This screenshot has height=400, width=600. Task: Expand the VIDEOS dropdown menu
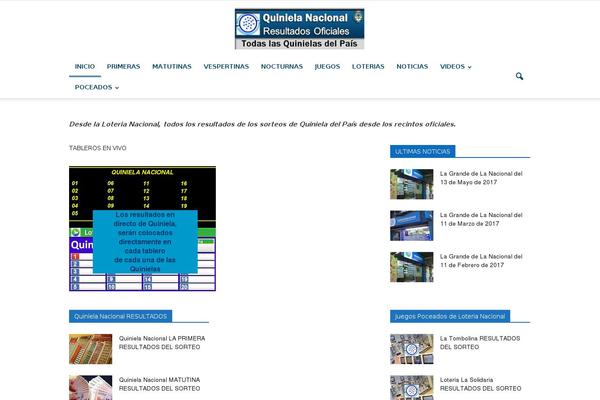point(455,67)
